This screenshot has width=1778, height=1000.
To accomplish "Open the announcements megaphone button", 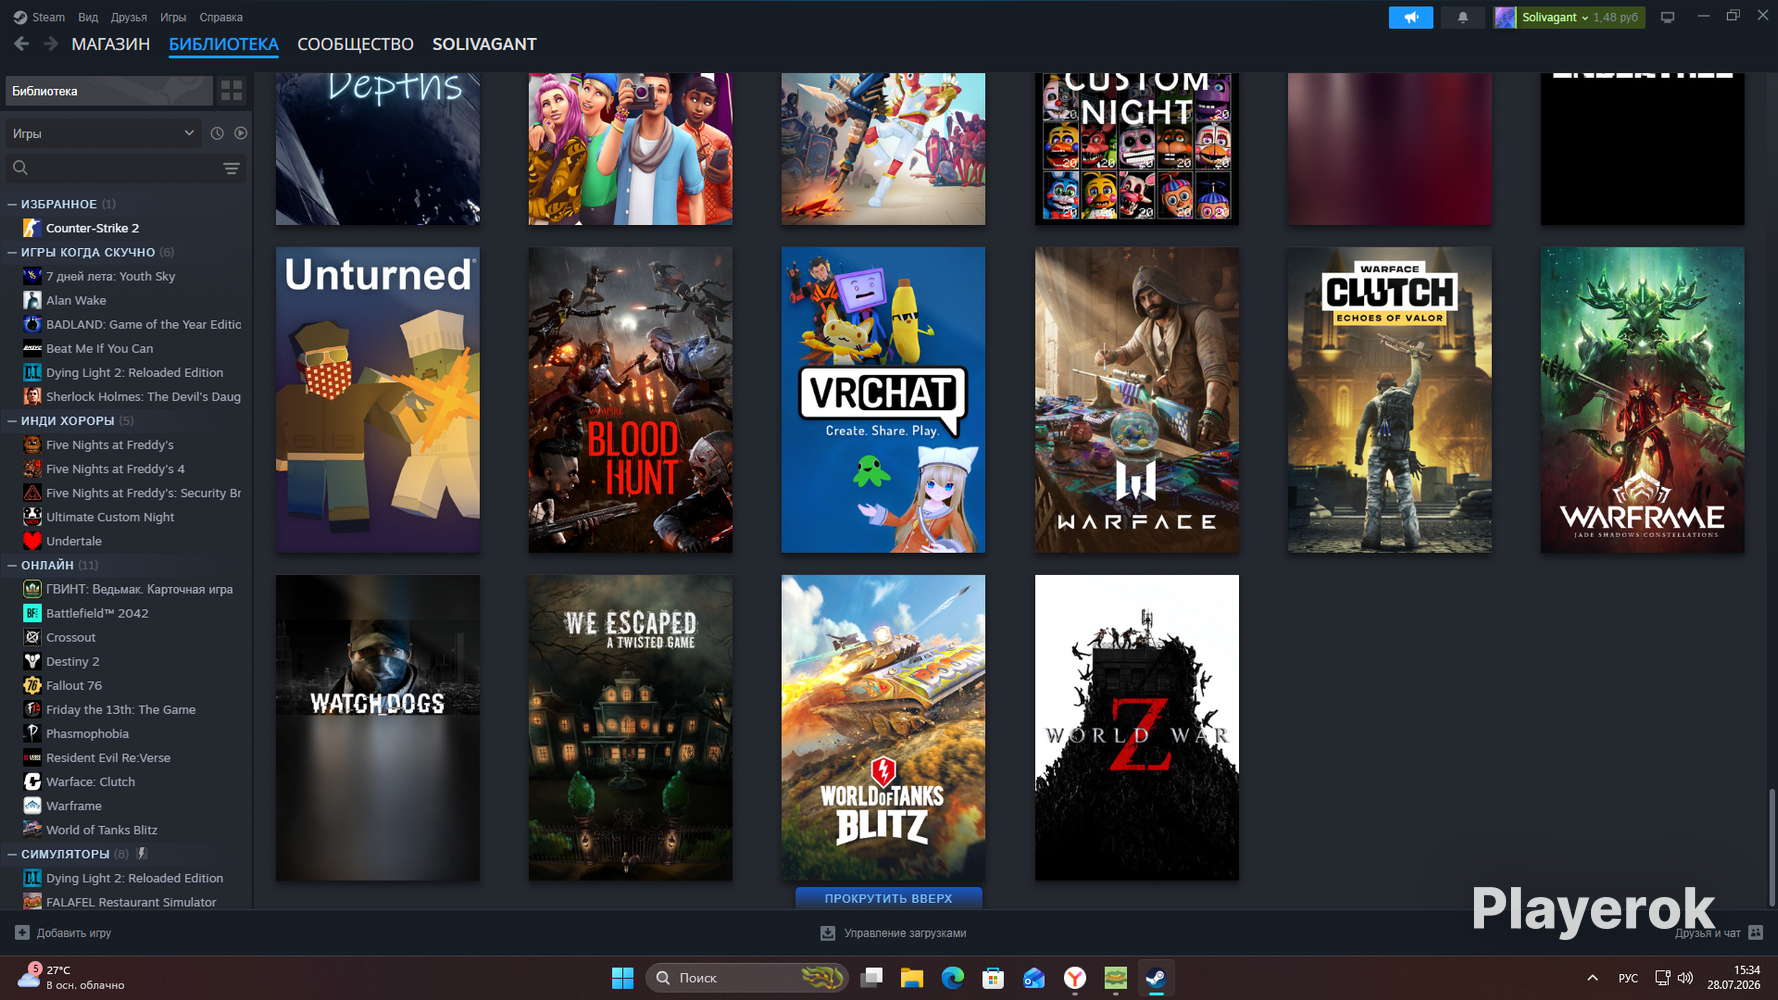I will [1411, 17].
